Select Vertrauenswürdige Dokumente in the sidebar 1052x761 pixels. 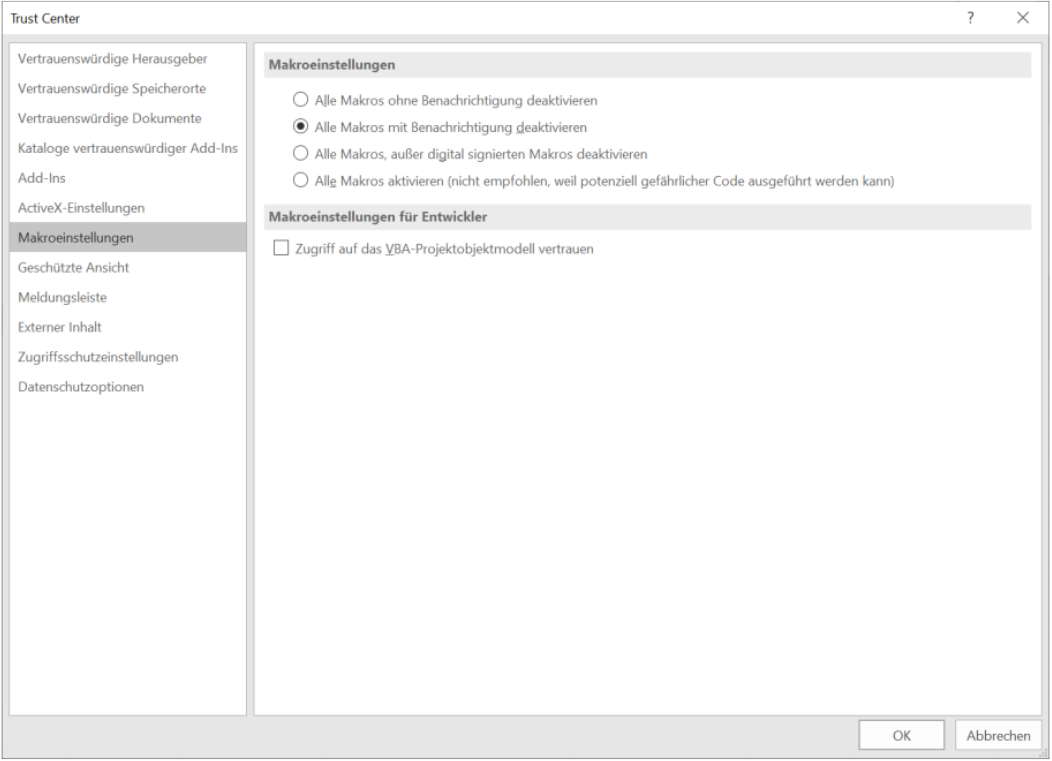point(110,118)
